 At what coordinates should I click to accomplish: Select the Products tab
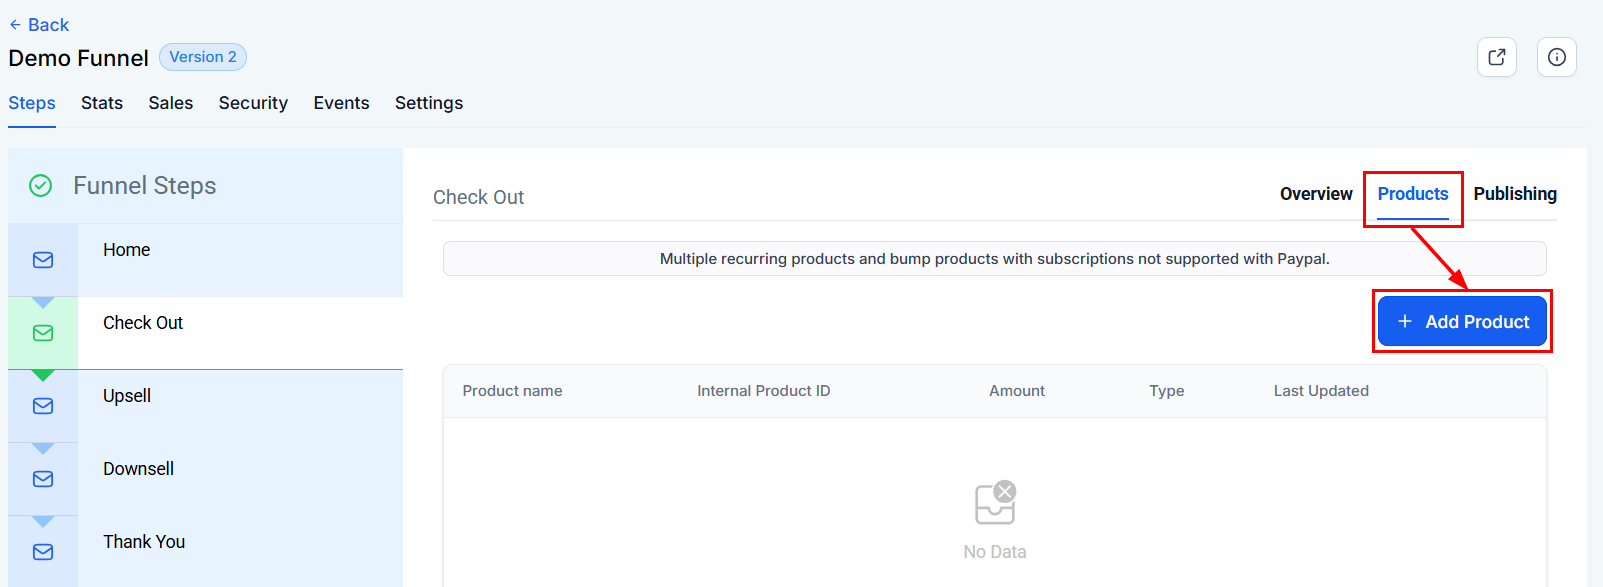pyautogui.click(x=1413, y=194)
